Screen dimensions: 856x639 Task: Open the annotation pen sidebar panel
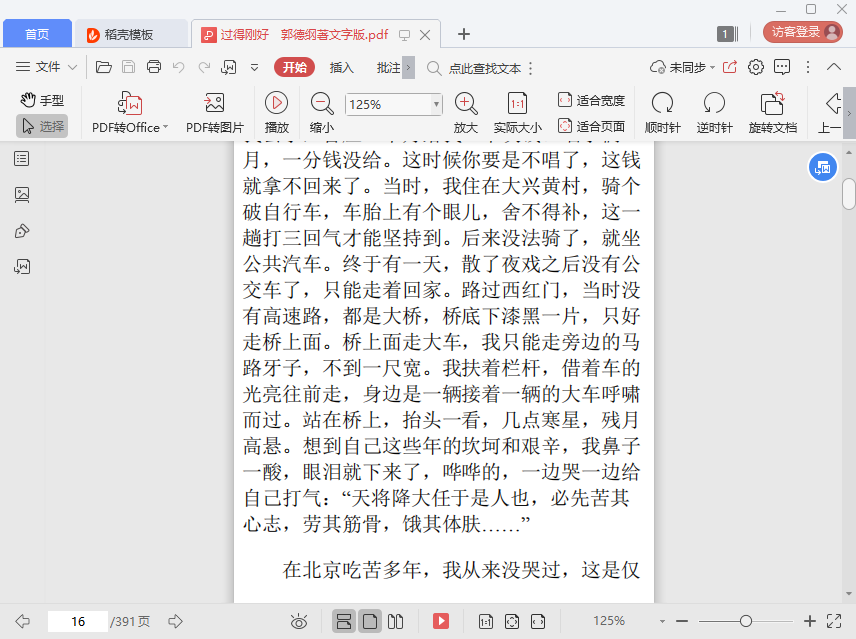point(22,231)
